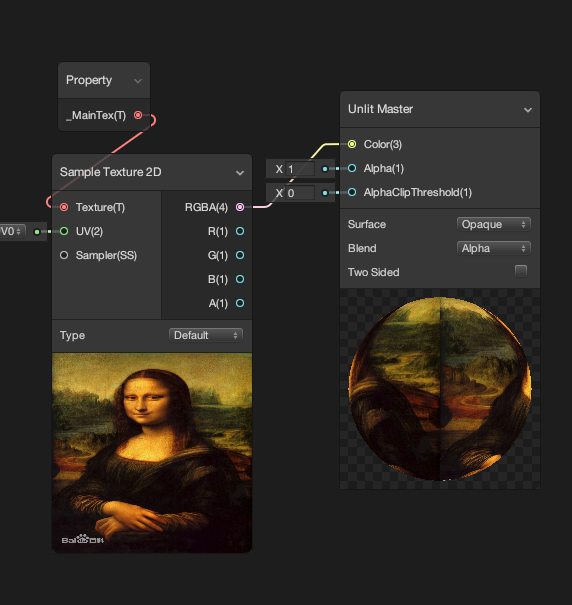This screenshot has height=605, width=572.
Task: Open the UV0 channel dropdown
Action: tap(12, 231)
